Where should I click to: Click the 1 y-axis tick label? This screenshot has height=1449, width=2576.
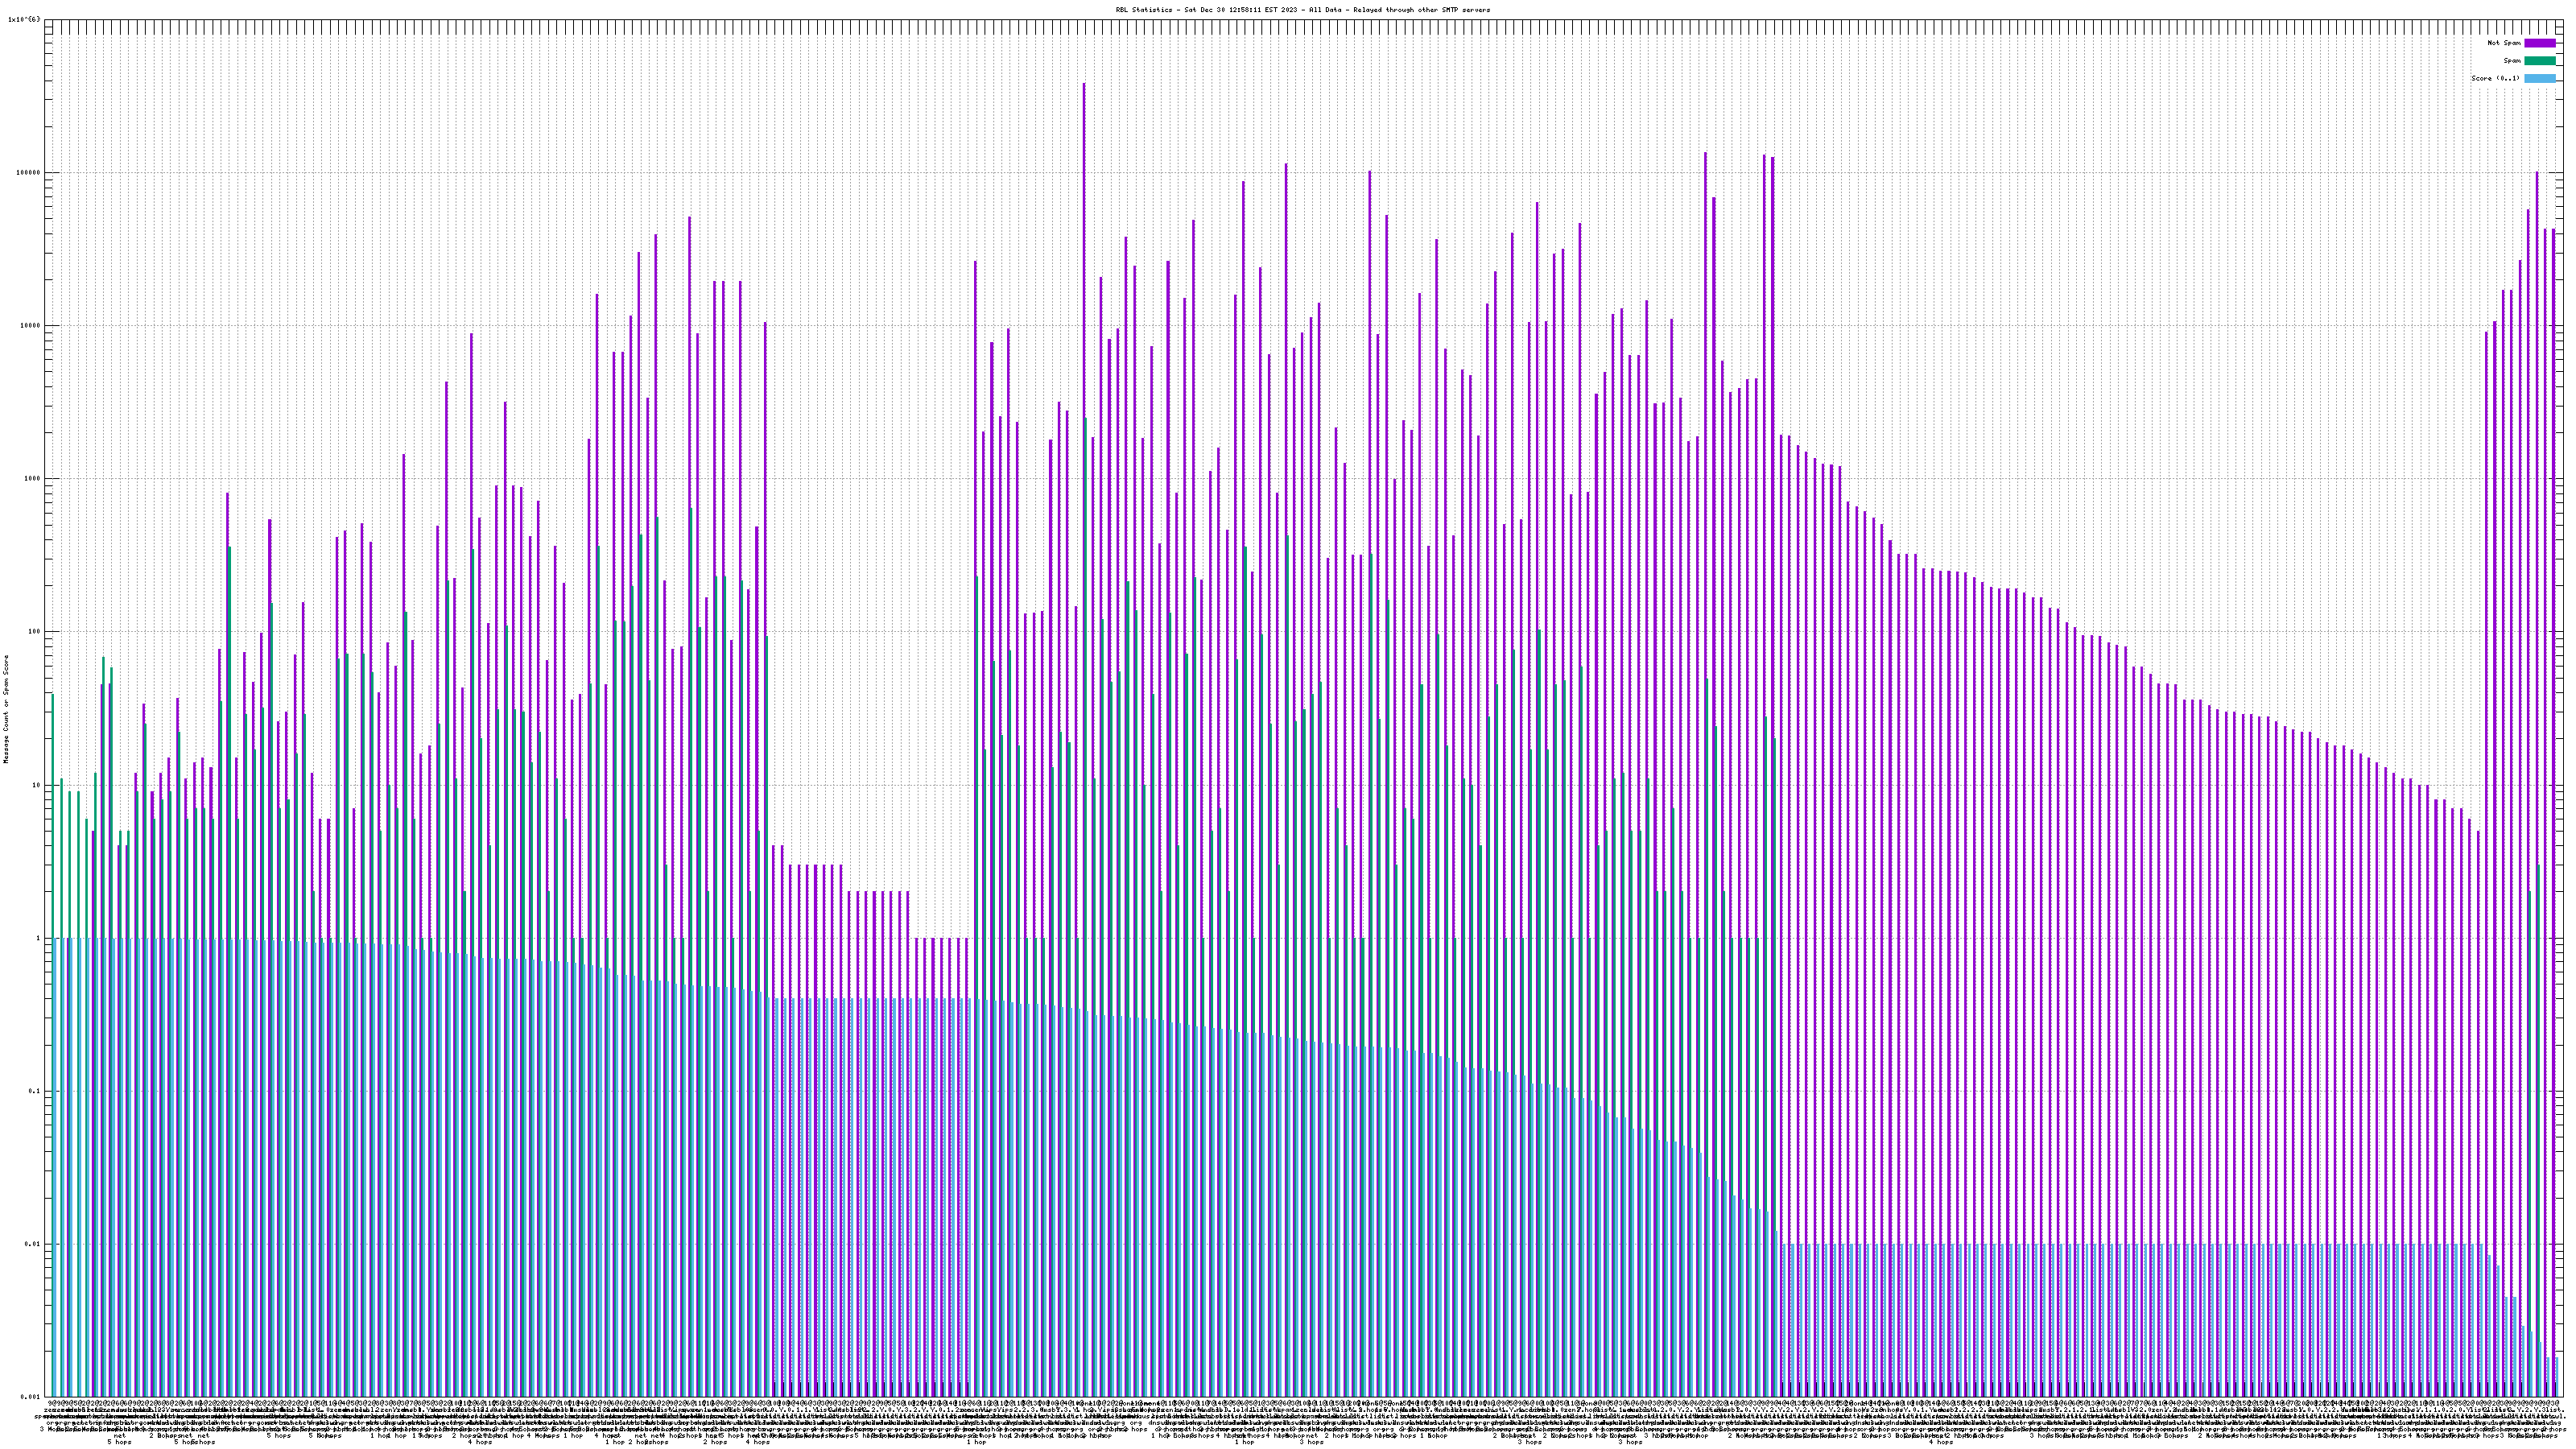click(39, 938)
